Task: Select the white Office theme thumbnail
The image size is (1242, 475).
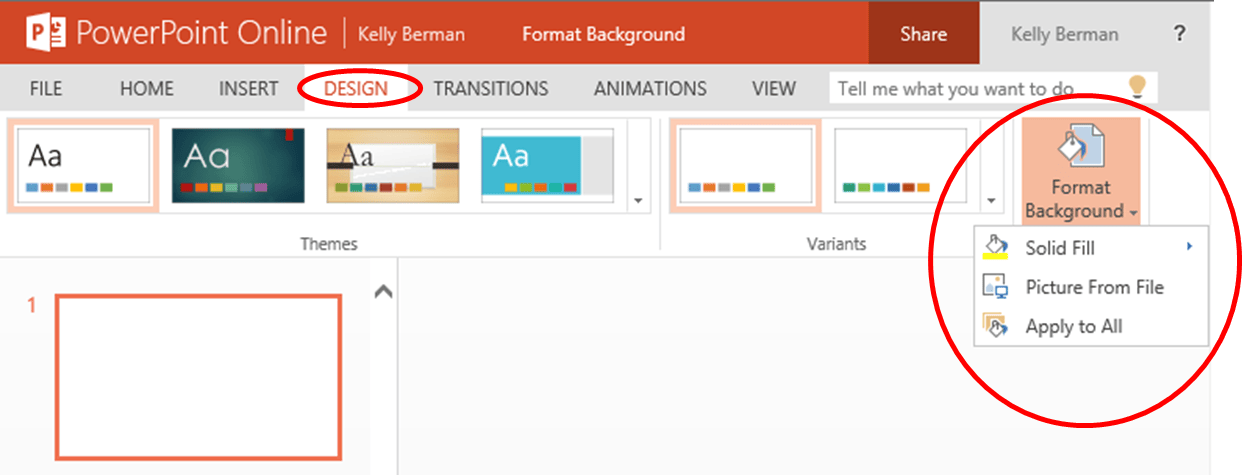Action: pos(83,166)
